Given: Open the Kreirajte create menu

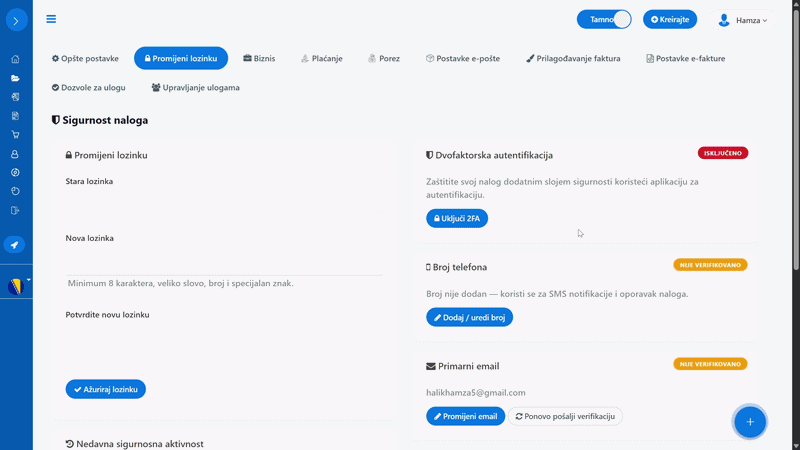Looking at the screenshot, I should (670, 19).
